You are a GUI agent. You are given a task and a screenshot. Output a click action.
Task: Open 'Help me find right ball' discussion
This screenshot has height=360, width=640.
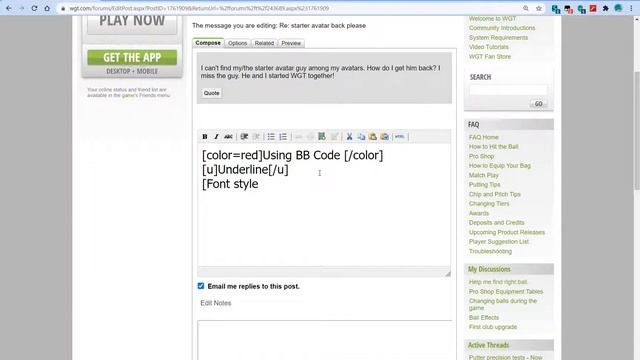498,282
